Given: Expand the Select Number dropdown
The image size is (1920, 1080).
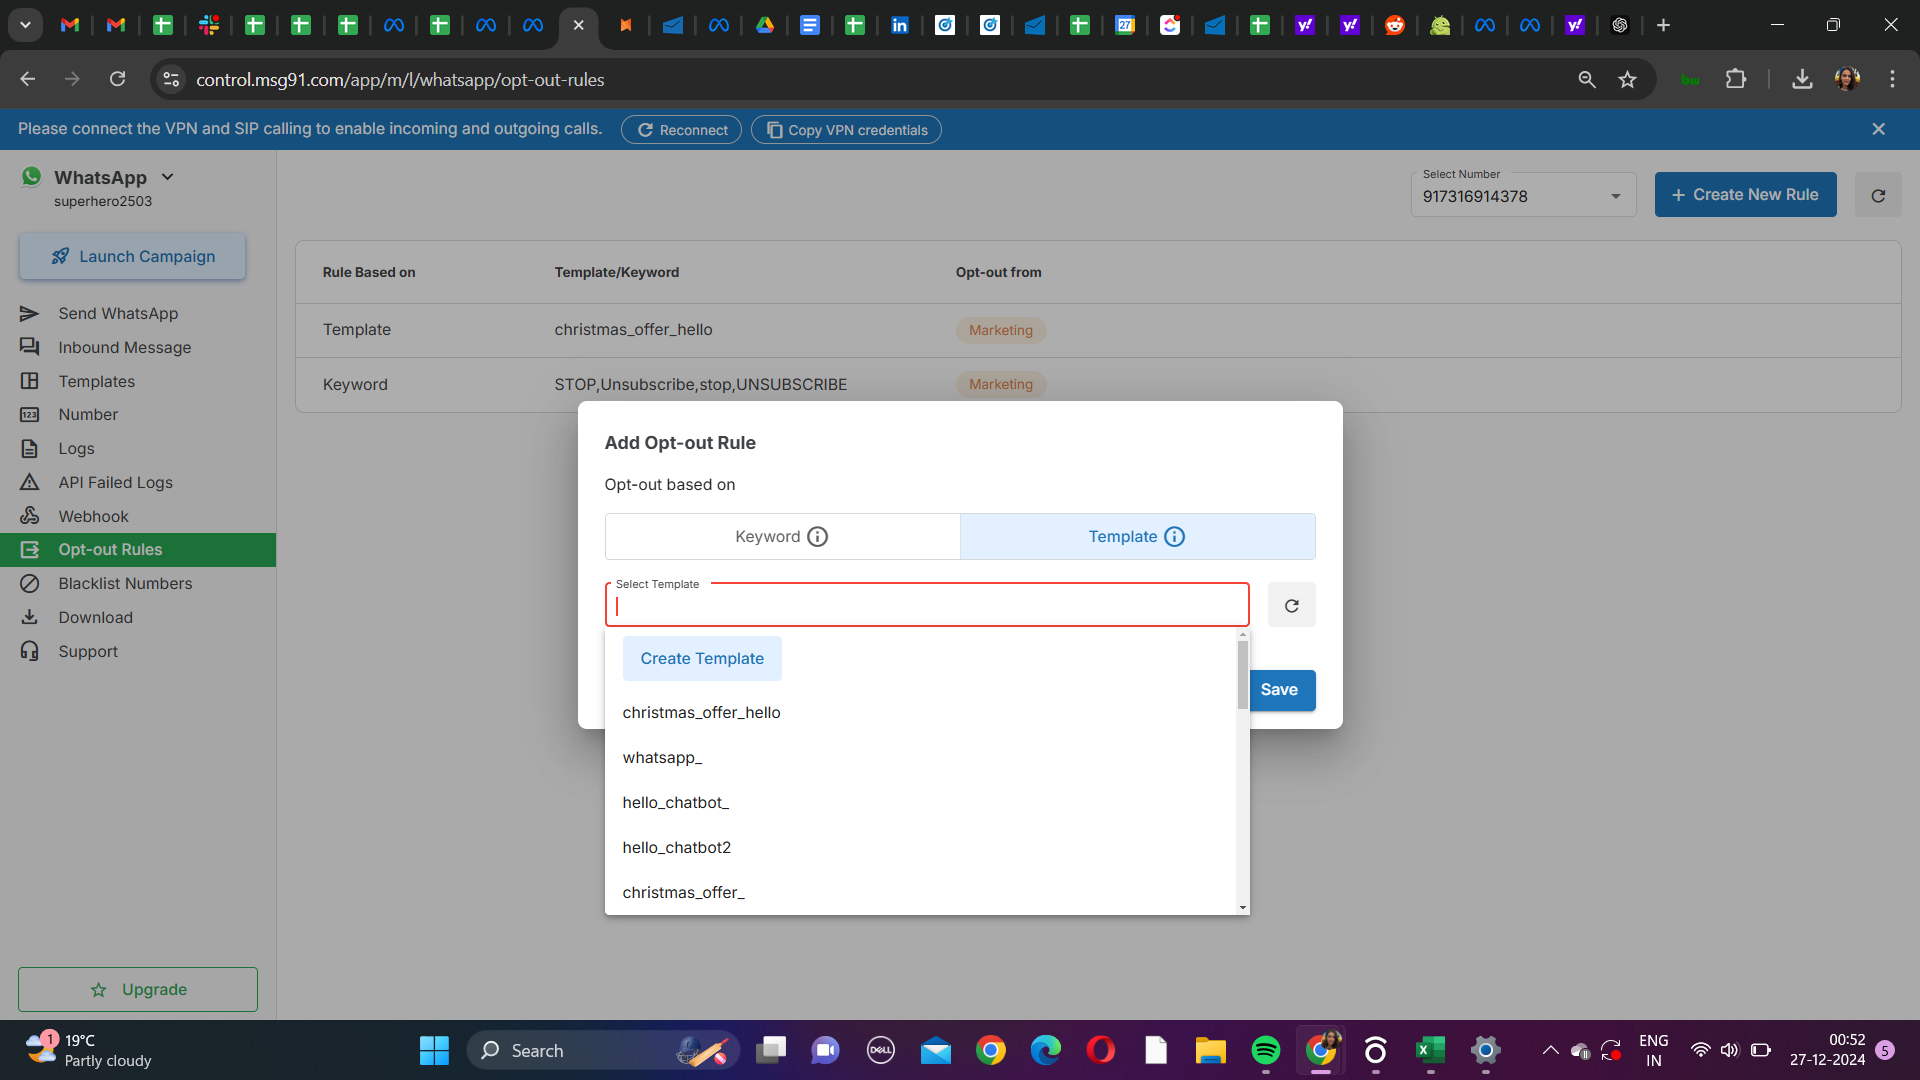Looking at the screenshot, I should point(1615,196).
